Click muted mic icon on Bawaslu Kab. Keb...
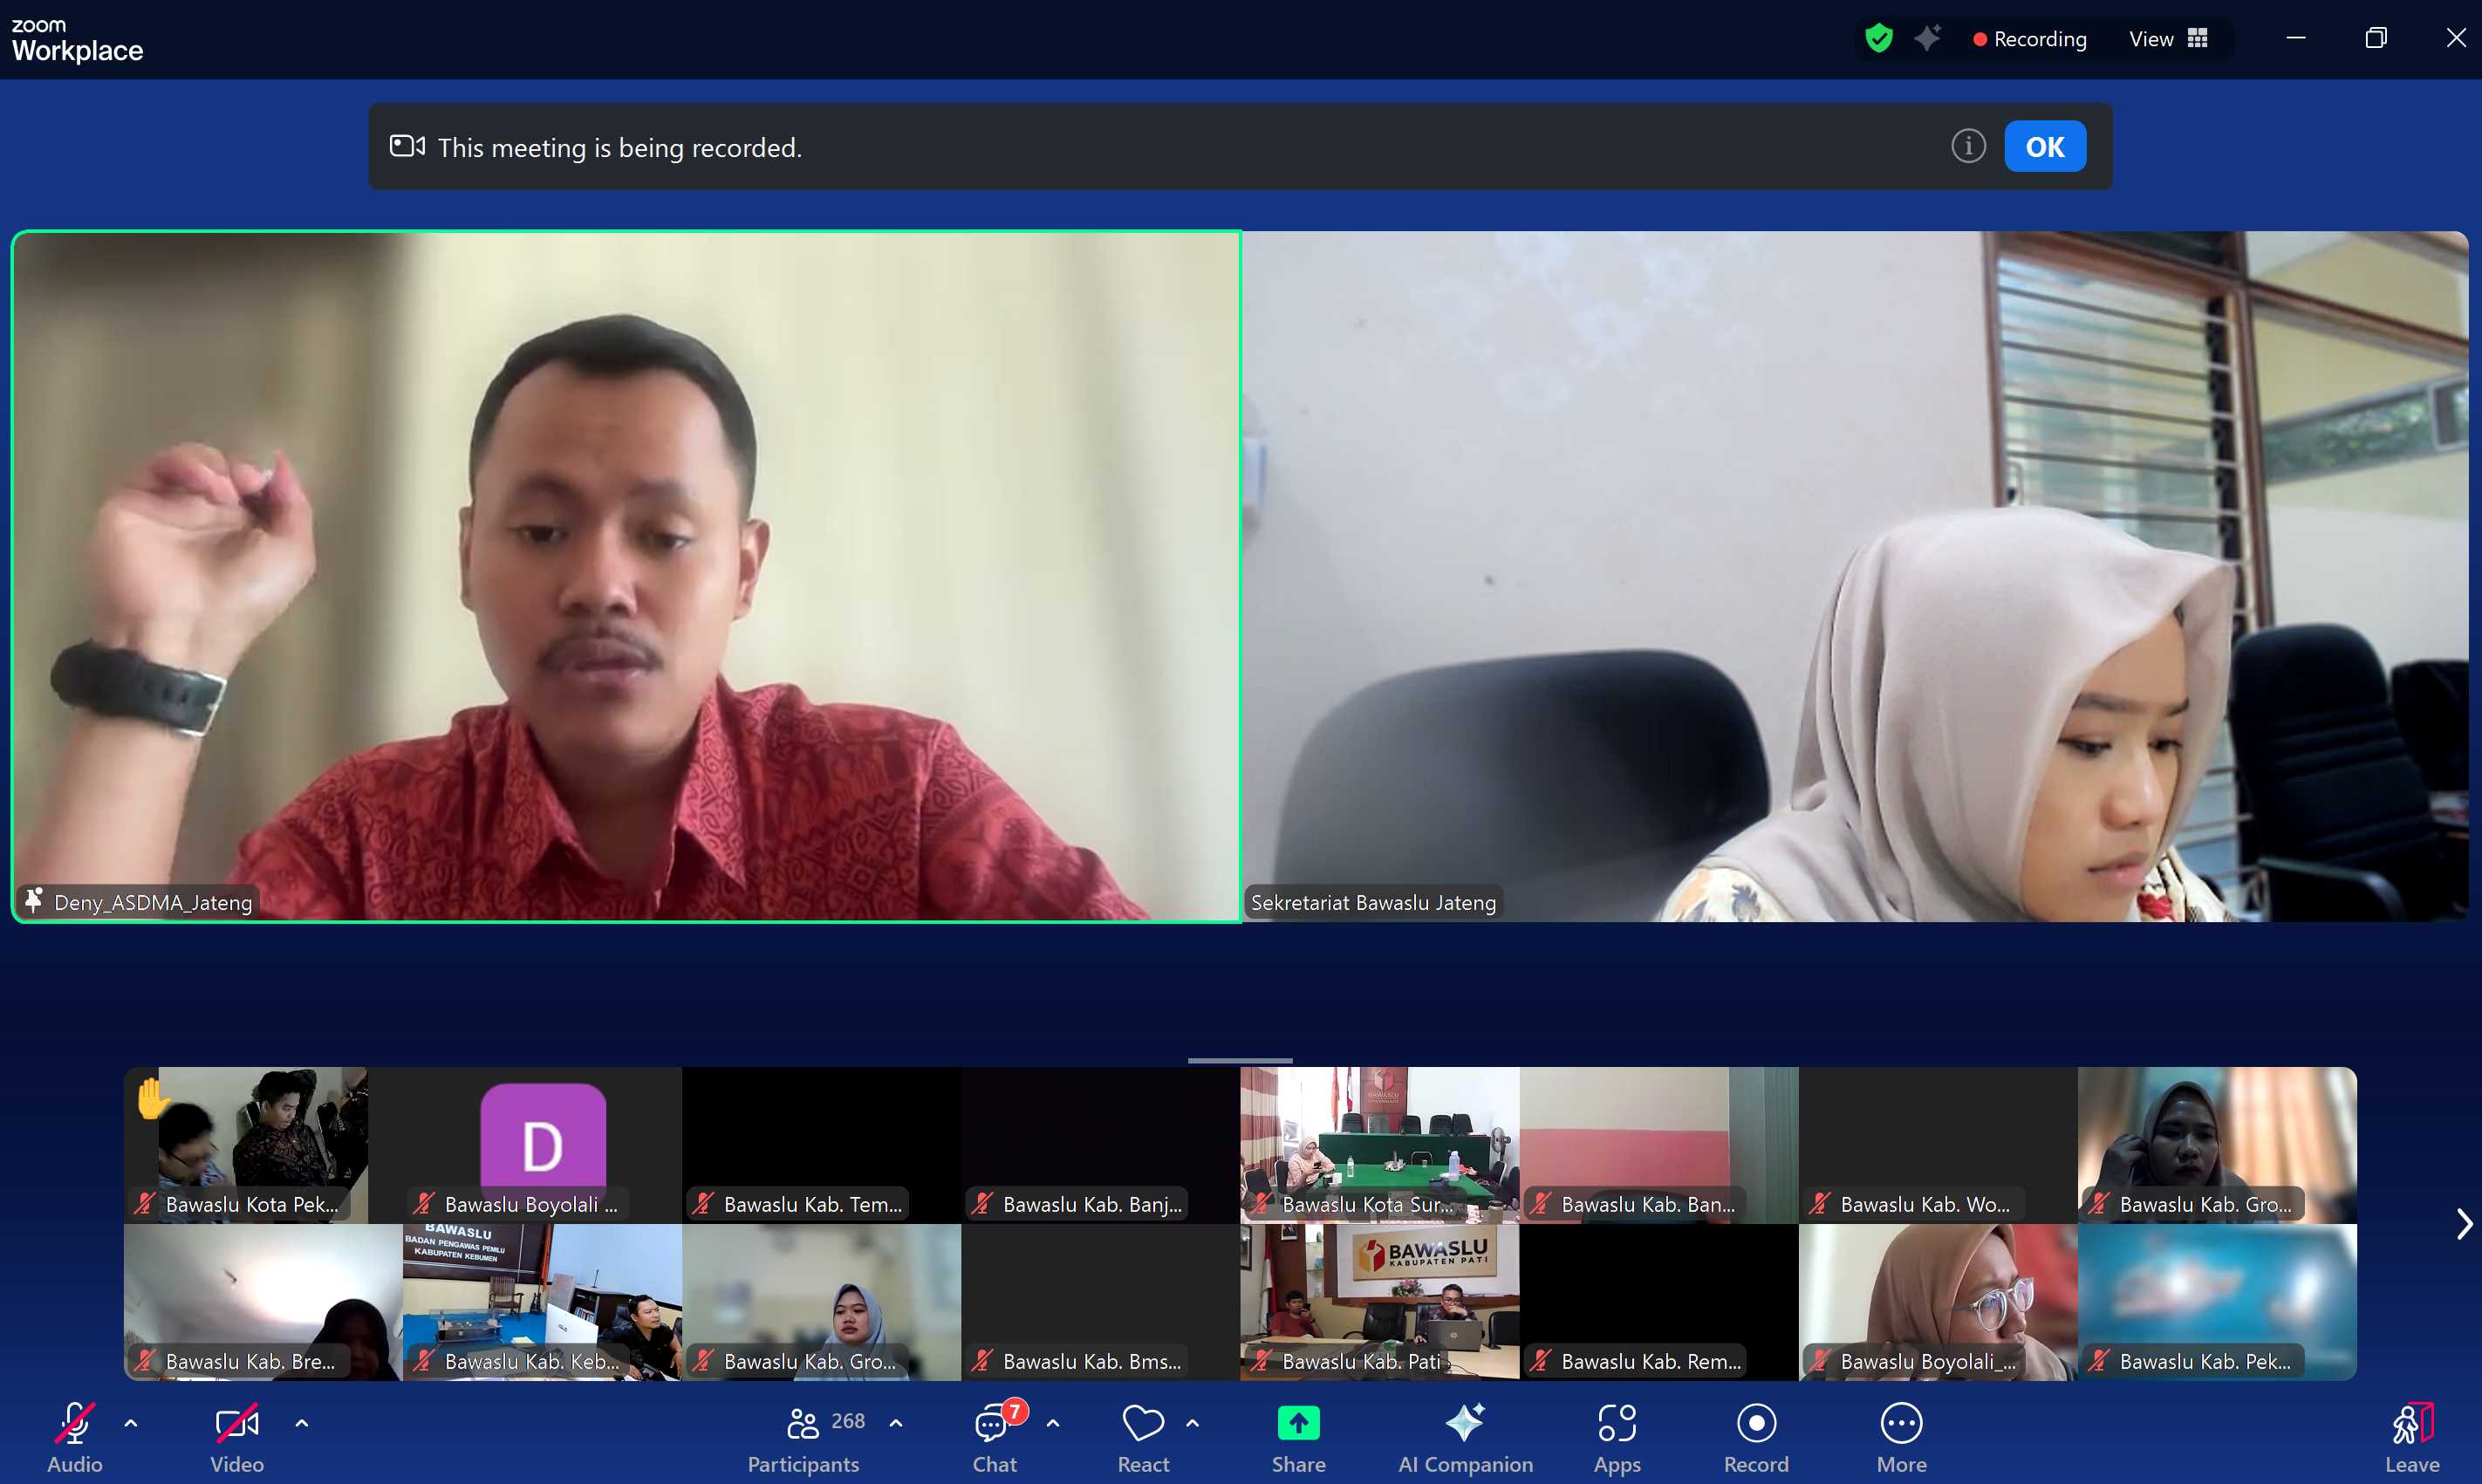The width and height of the screenshot is (2482, 1484). tap(424, 1360)
